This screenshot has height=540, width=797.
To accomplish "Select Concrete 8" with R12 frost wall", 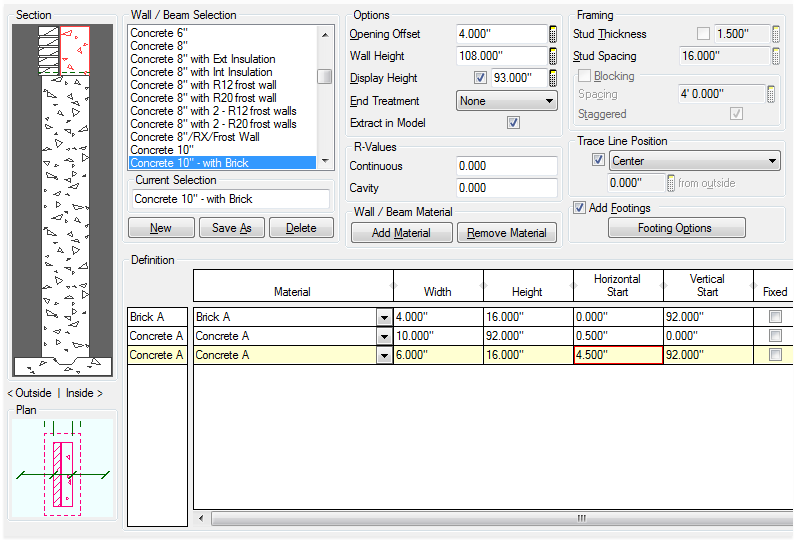I will point(203,85).
